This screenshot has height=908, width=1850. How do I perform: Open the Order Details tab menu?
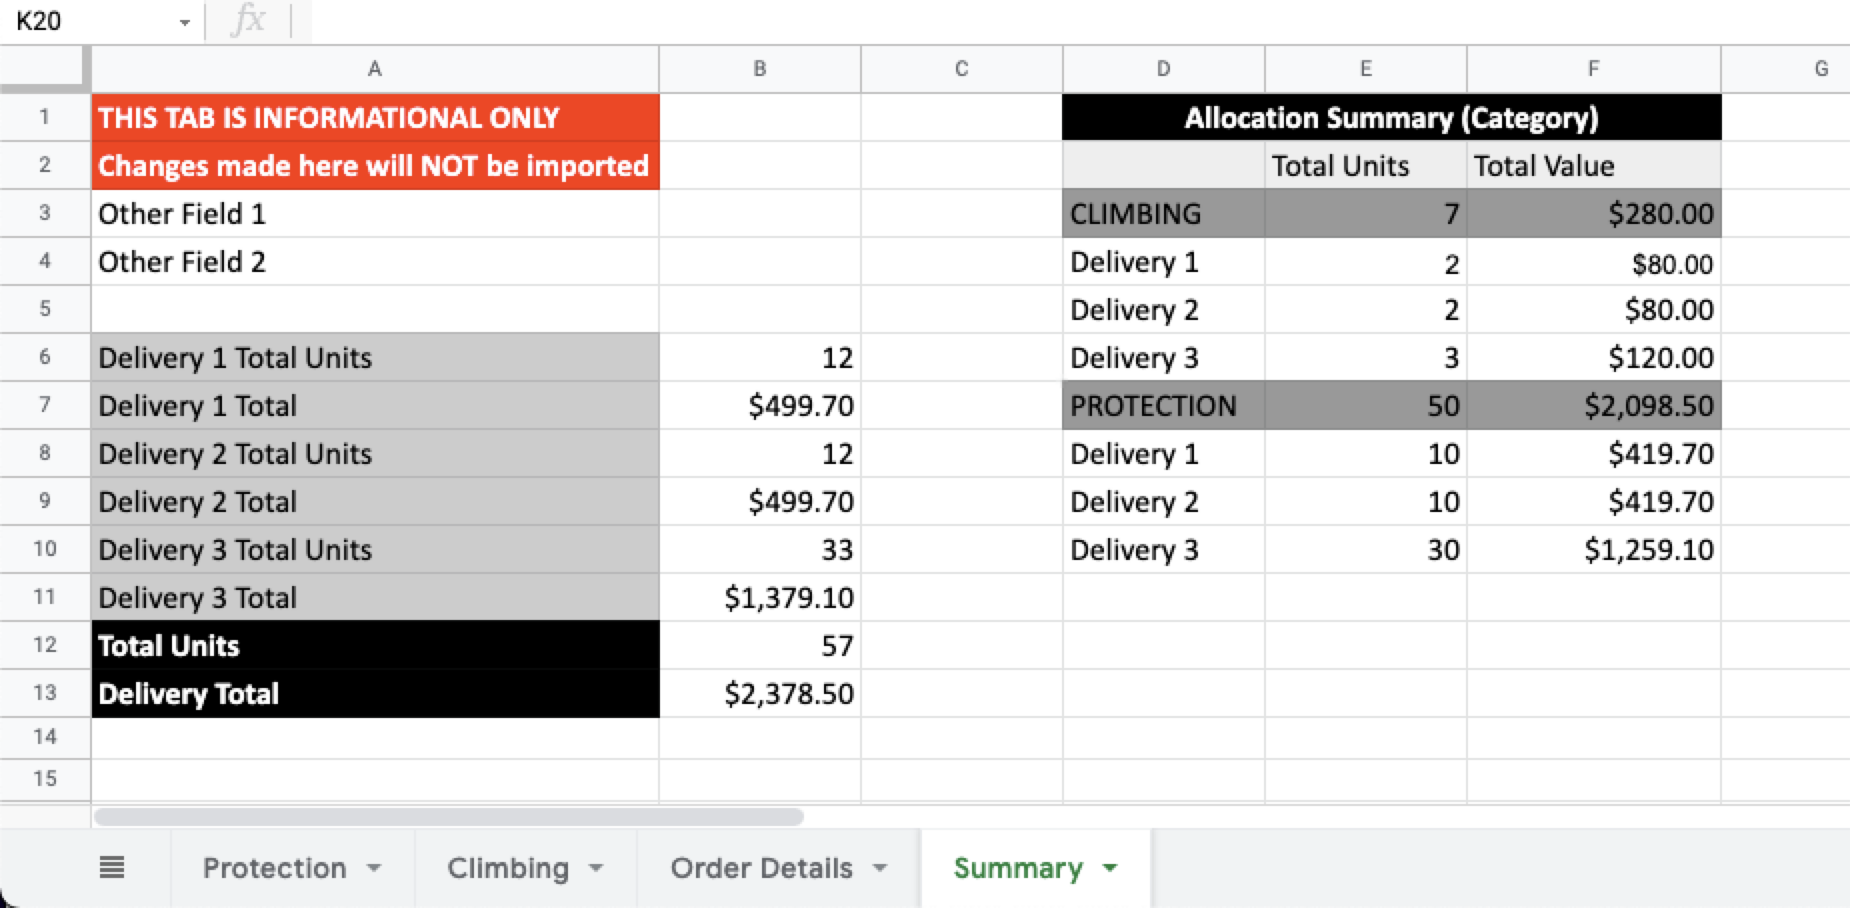pos(881,869)
